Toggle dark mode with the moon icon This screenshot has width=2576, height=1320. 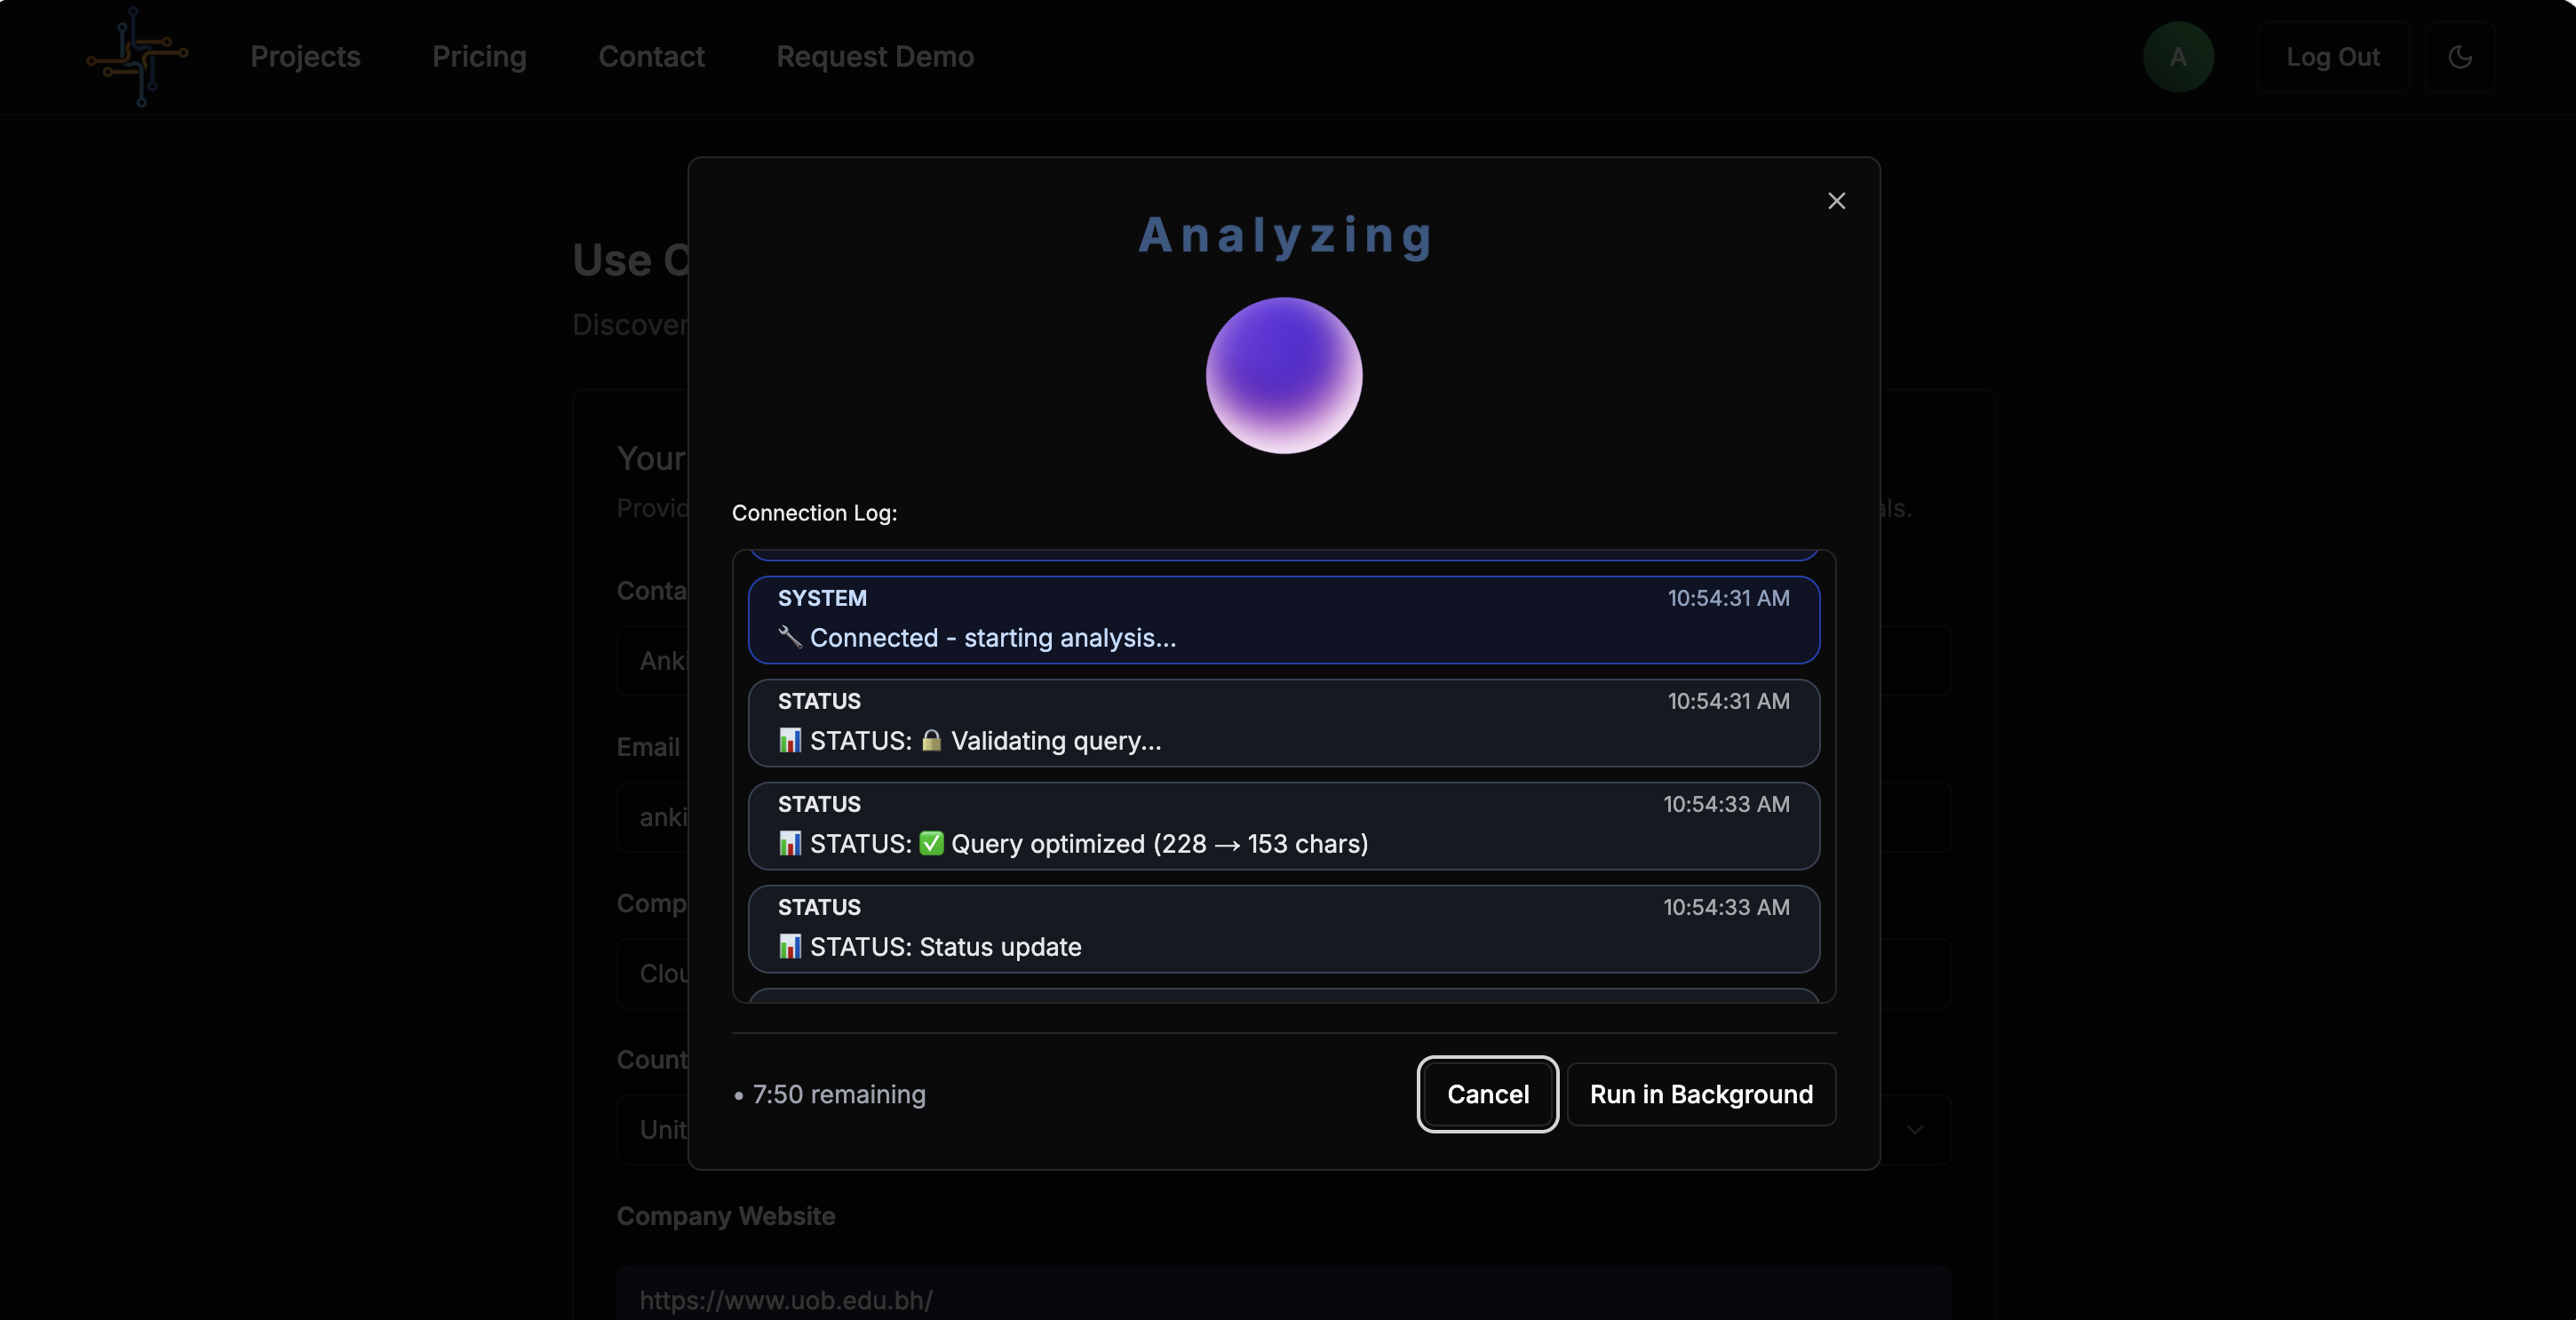(x=2461, y=57)
